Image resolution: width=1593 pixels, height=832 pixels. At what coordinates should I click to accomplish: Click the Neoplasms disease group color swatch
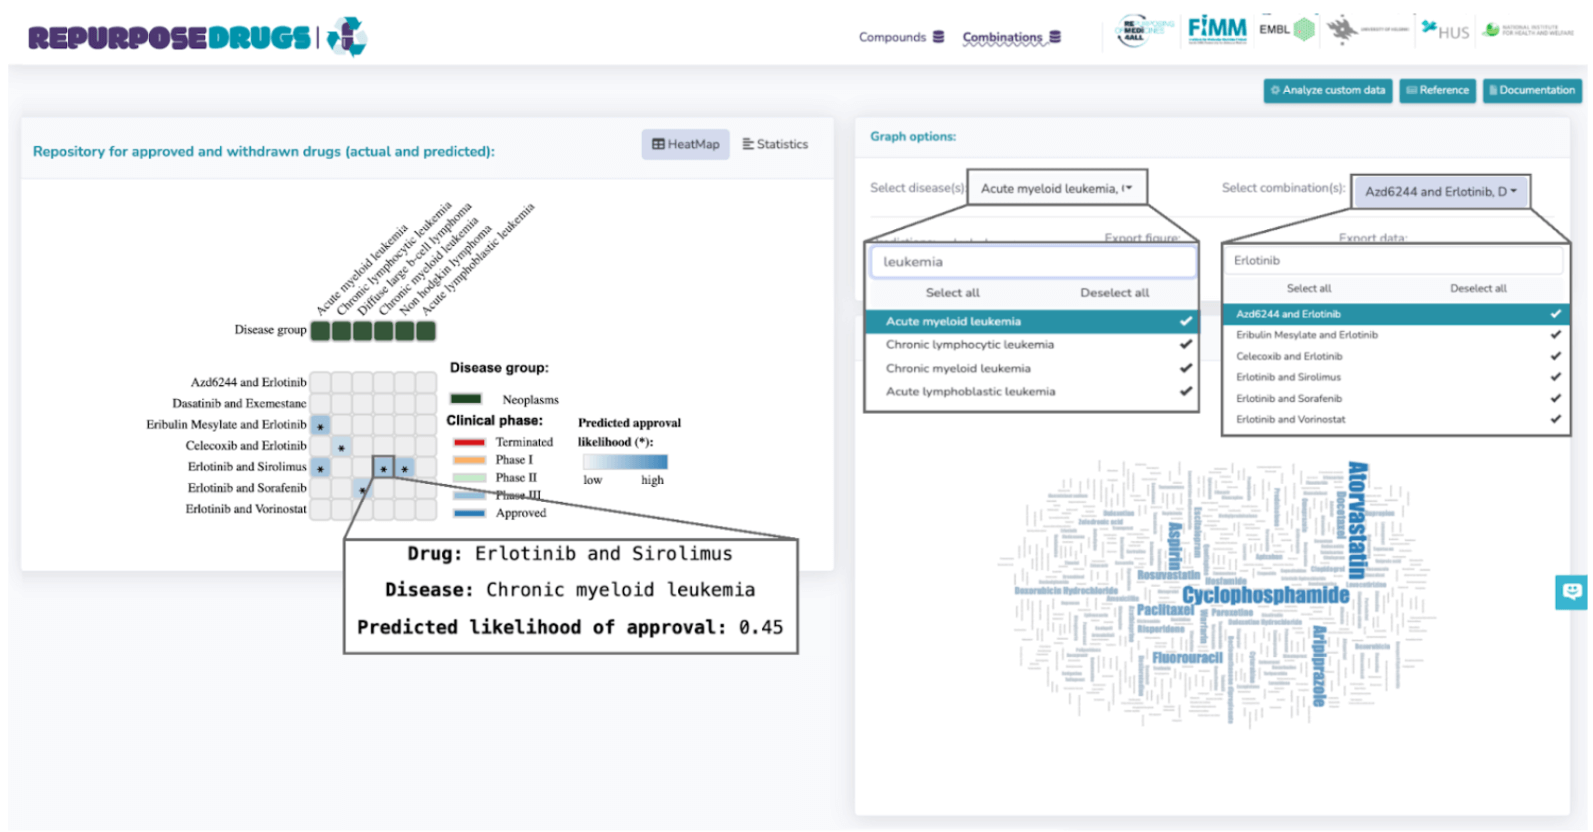[x=466, y=399]
